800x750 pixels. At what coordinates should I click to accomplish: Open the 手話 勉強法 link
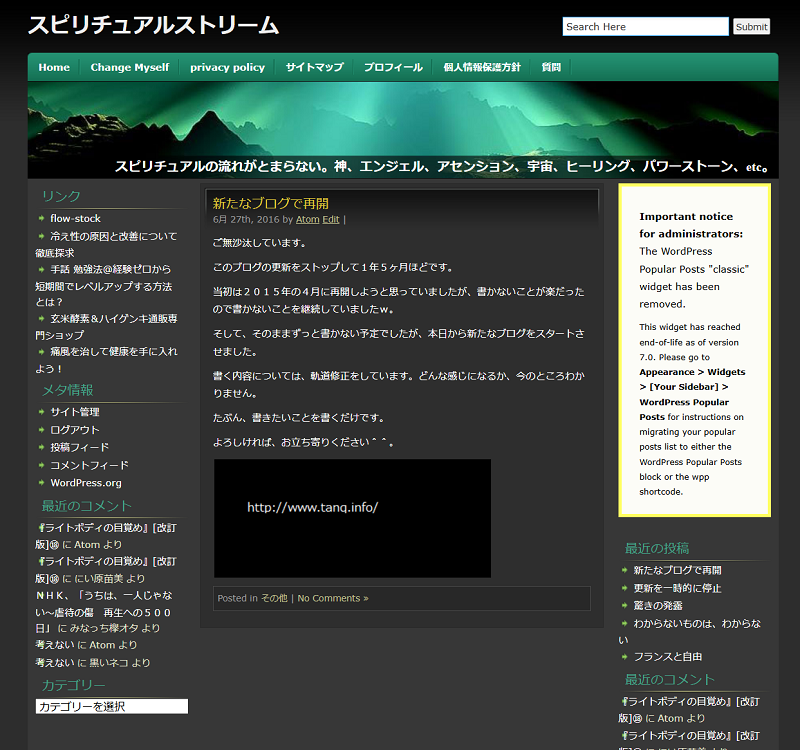104,285
